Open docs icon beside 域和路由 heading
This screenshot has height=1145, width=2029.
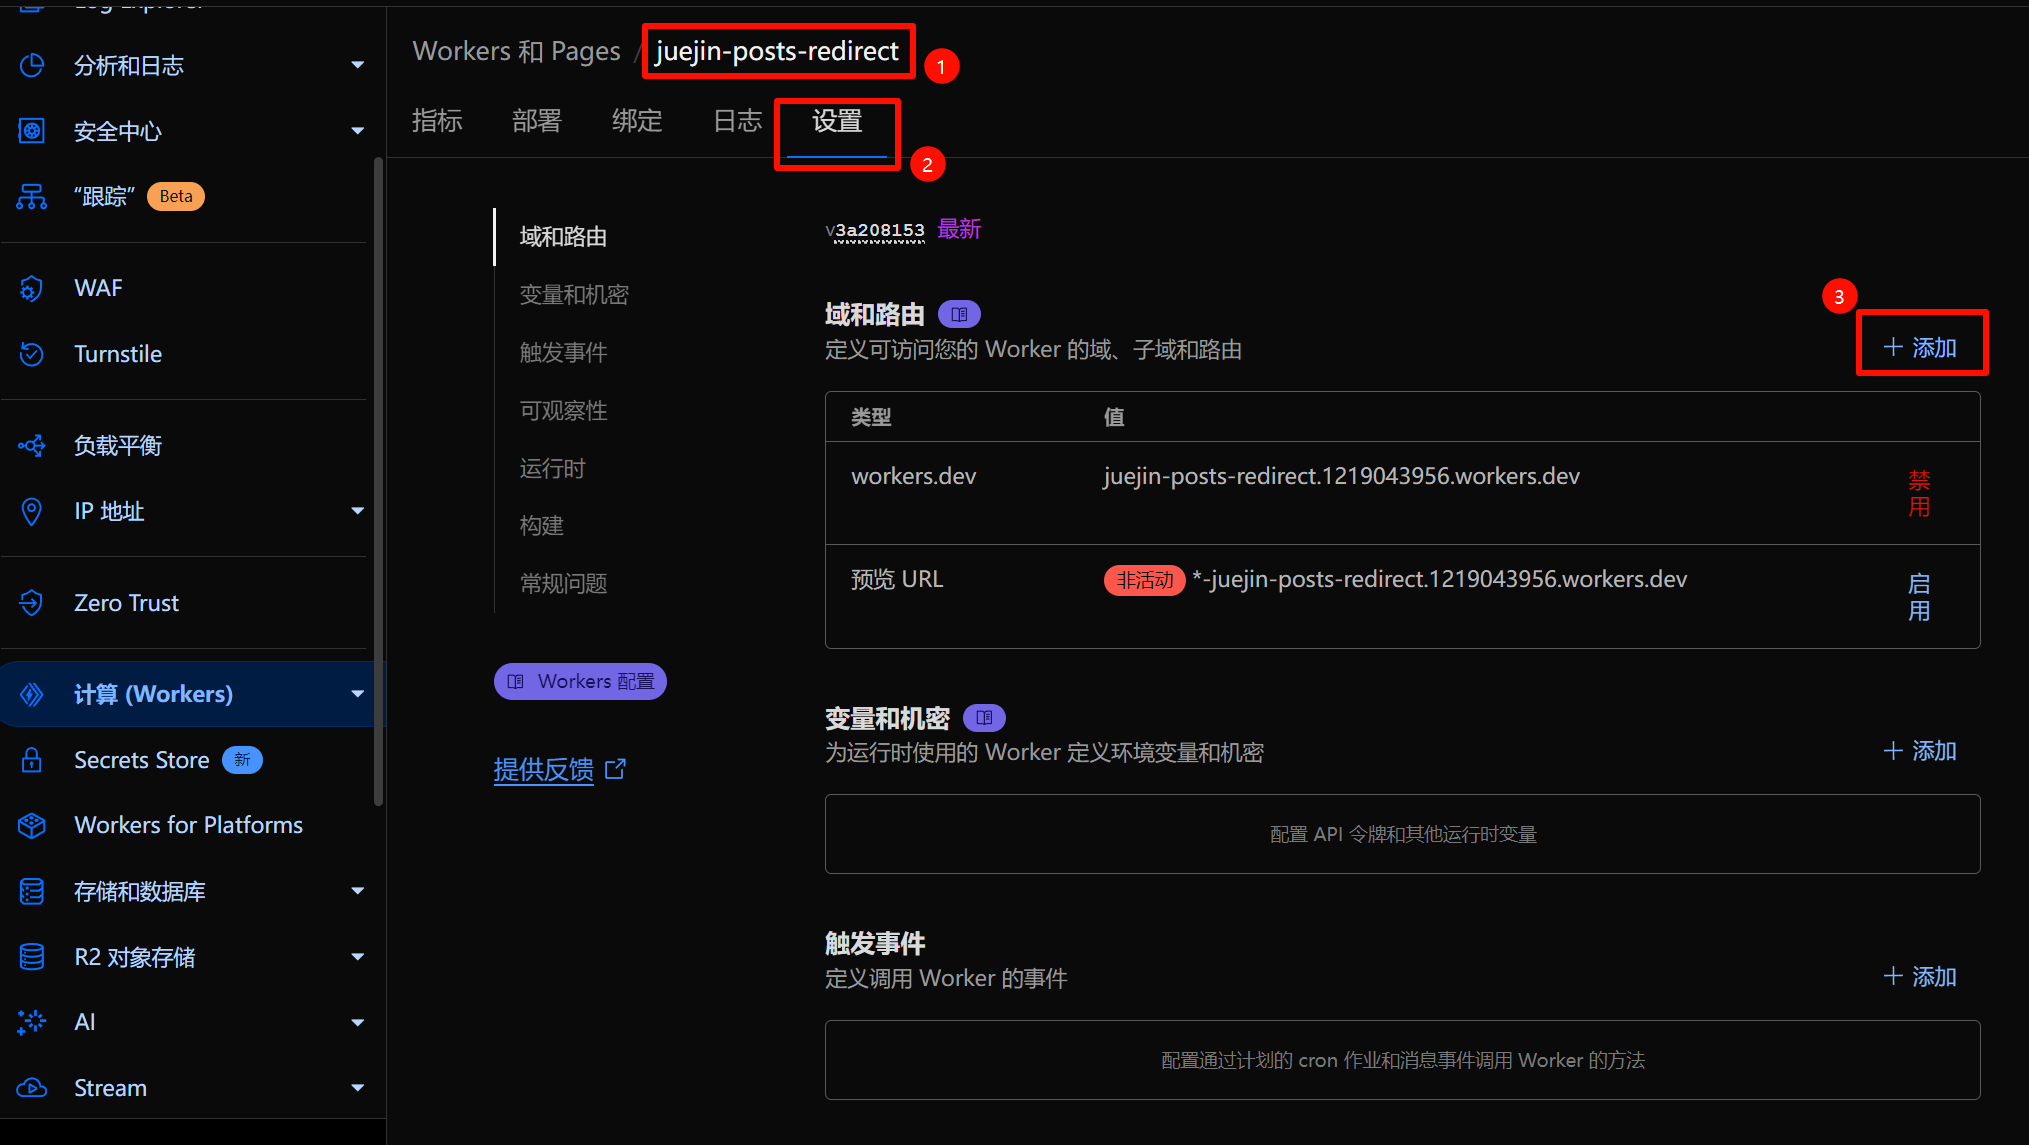[959, 314]
